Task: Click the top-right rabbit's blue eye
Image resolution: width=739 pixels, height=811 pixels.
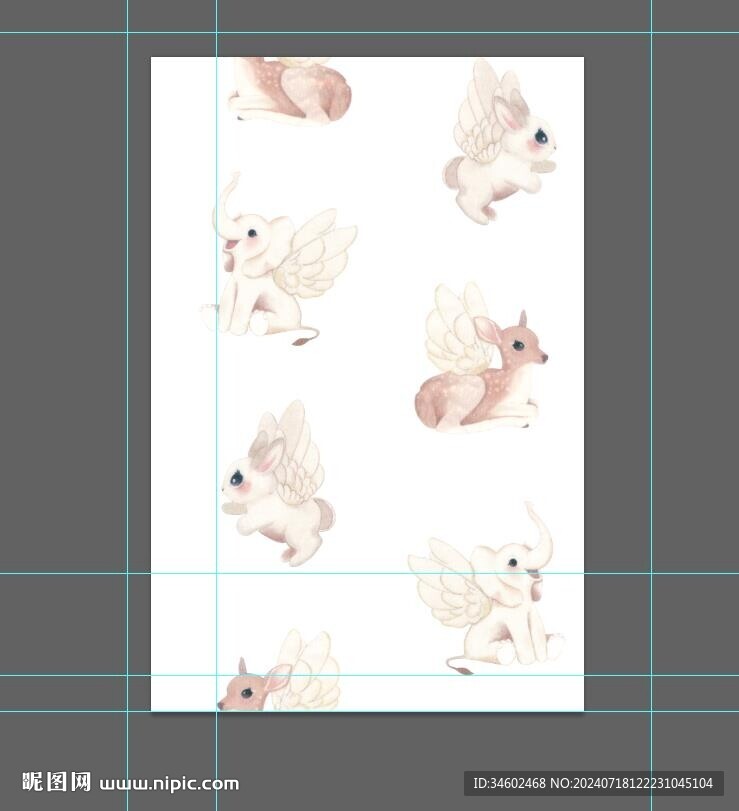Action: [x=541, y=135]
